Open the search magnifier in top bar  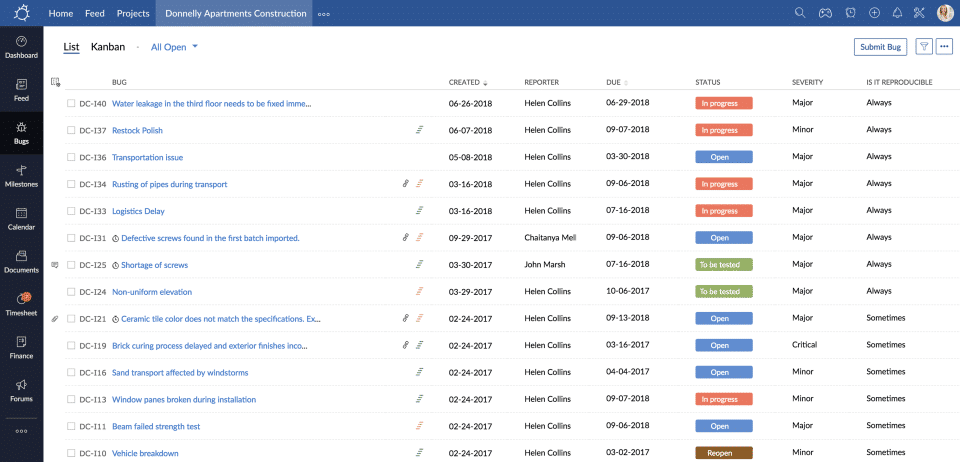[x=799, y=13]
